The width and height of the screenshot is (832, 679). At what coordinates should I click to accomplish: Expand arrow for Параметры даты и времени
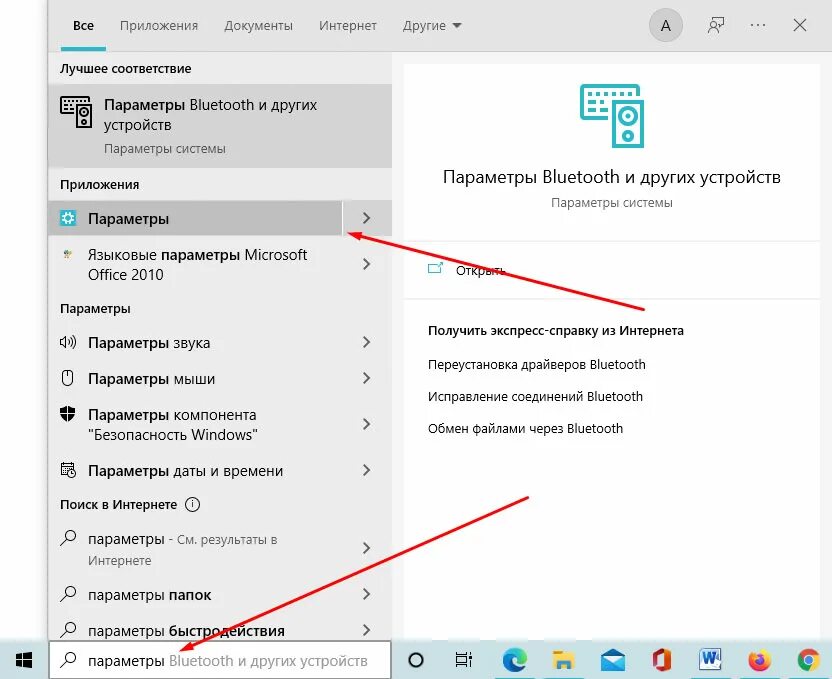tap(367, 470)
